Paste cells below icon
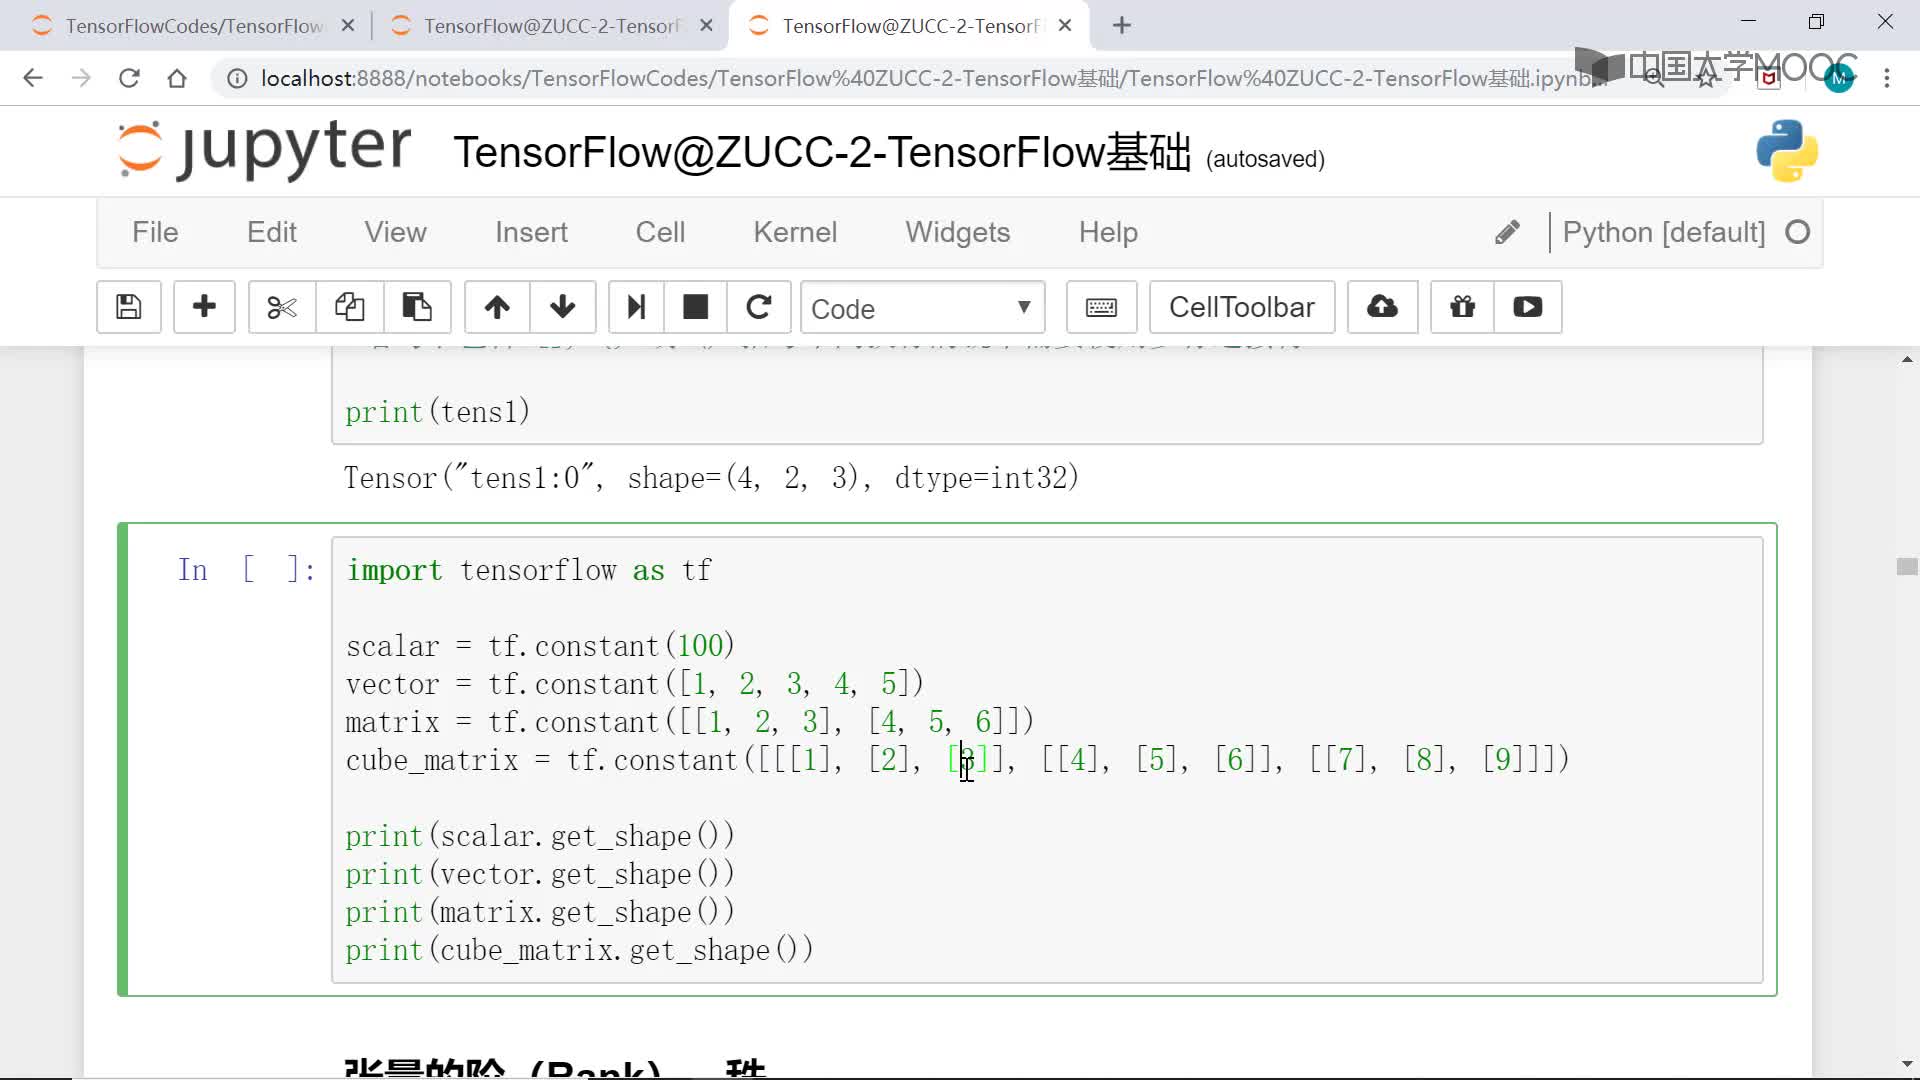The height and width of the screenshot is (1080, 1920). point(417,307)
